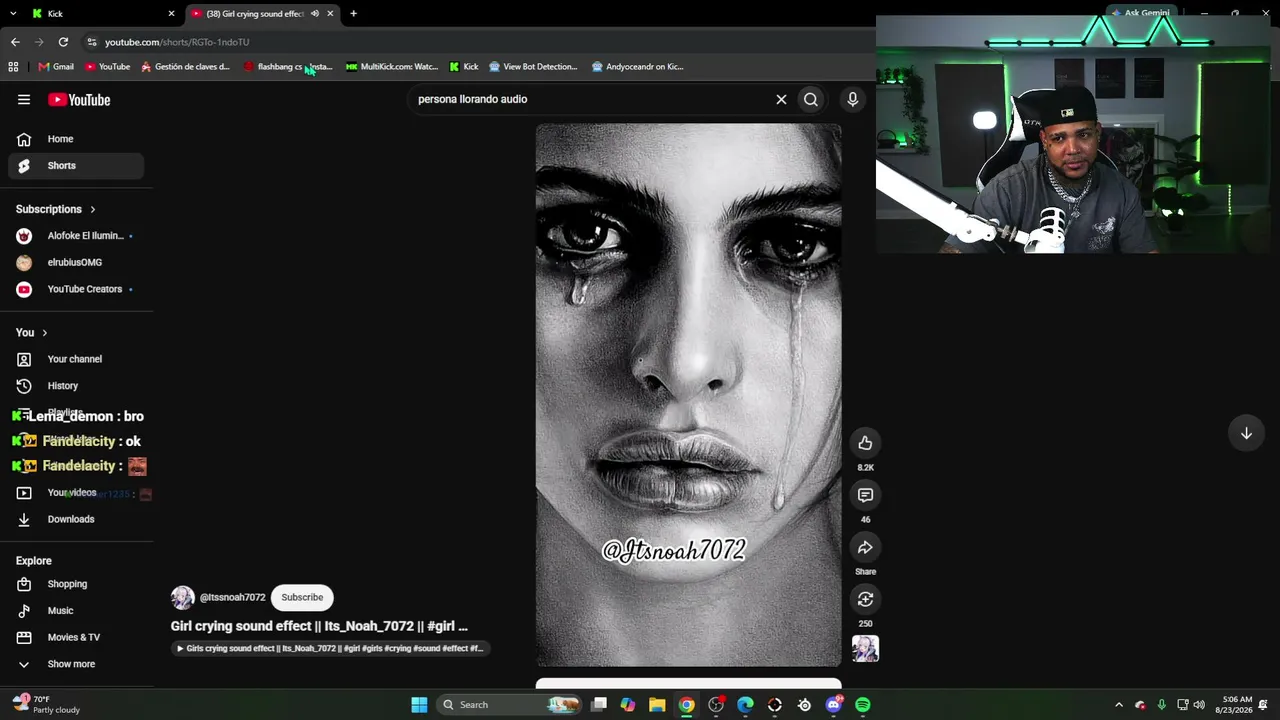Open the YouTube guide hamburger menu
Viewport: 1280px width, 720px height.
[x=24, y=99]
